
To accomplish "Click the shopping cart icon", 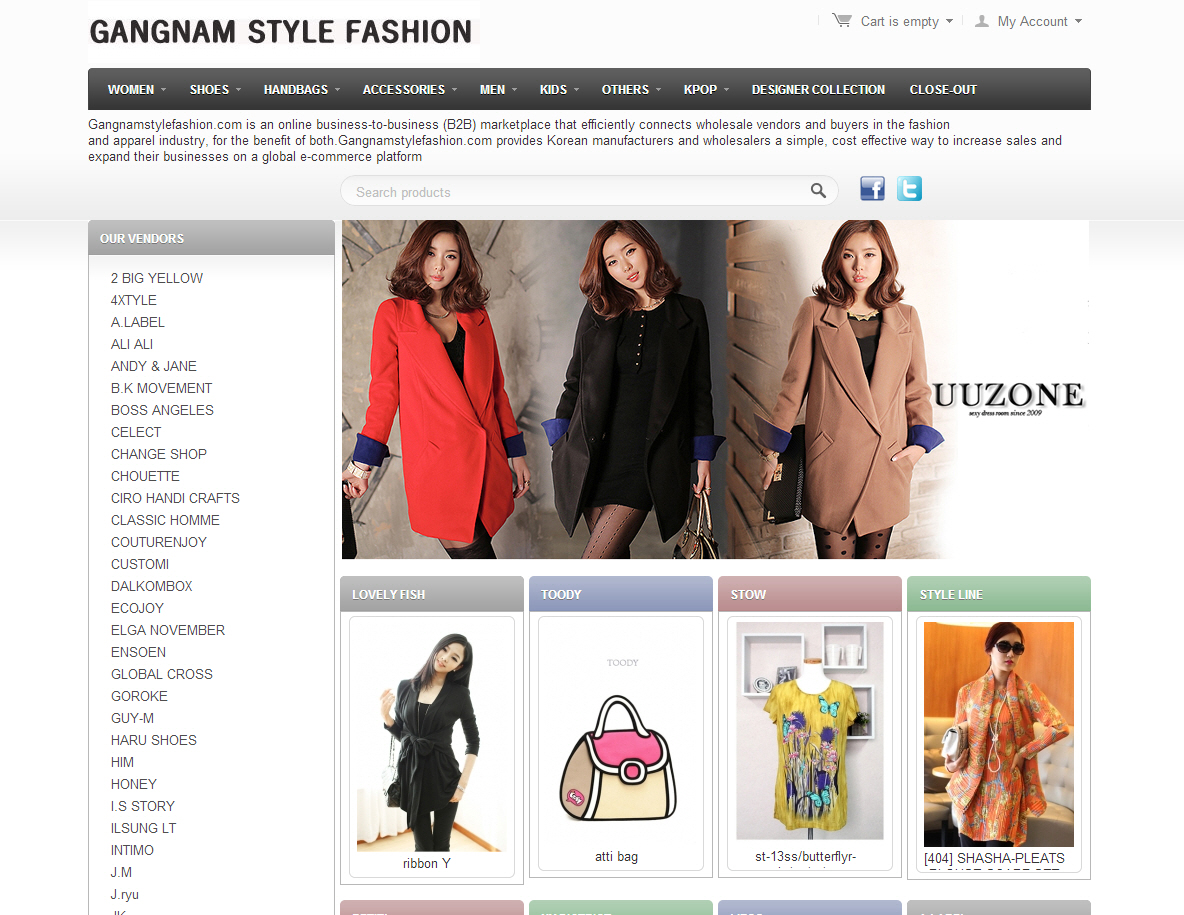I will pyautogui.click(x=841, y=20).
